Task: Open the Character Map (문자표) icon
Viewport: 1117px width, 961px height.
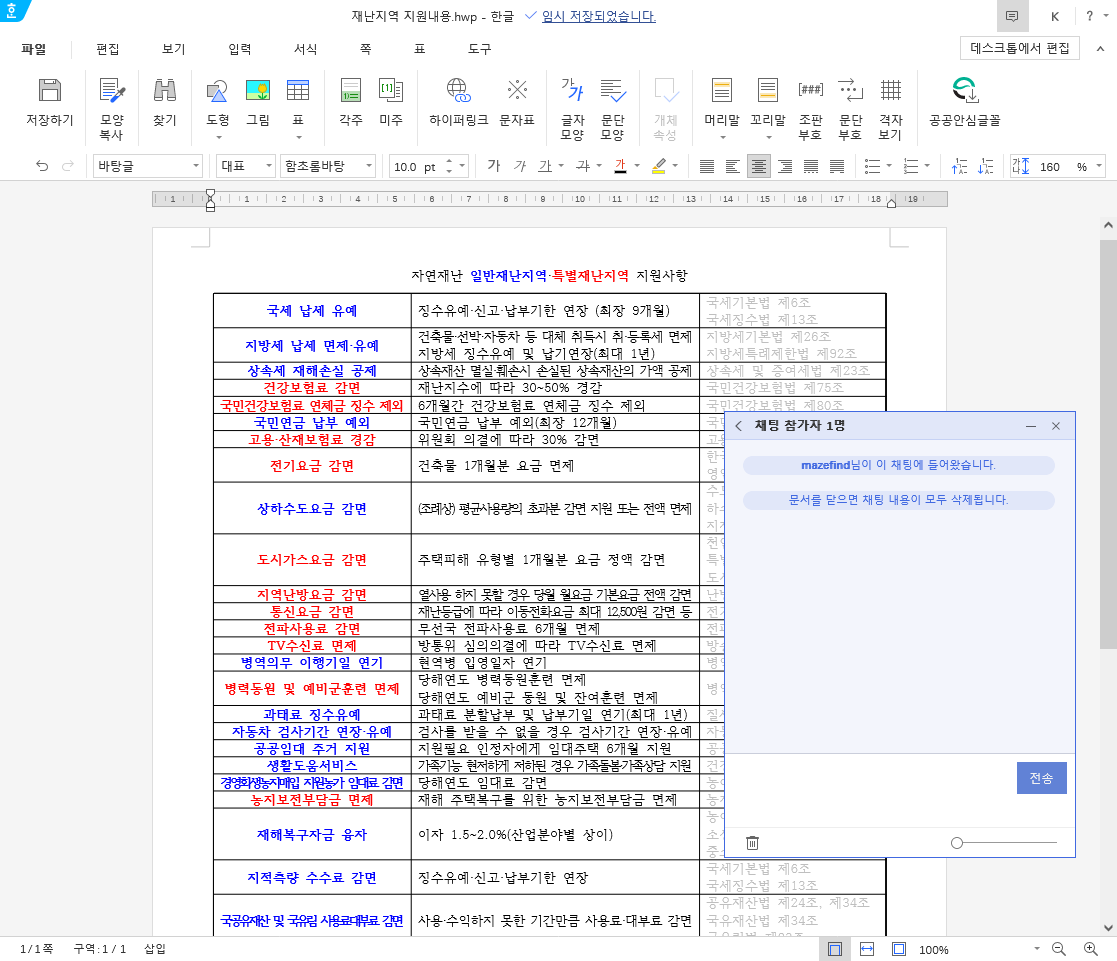Action: coord(517,91)
